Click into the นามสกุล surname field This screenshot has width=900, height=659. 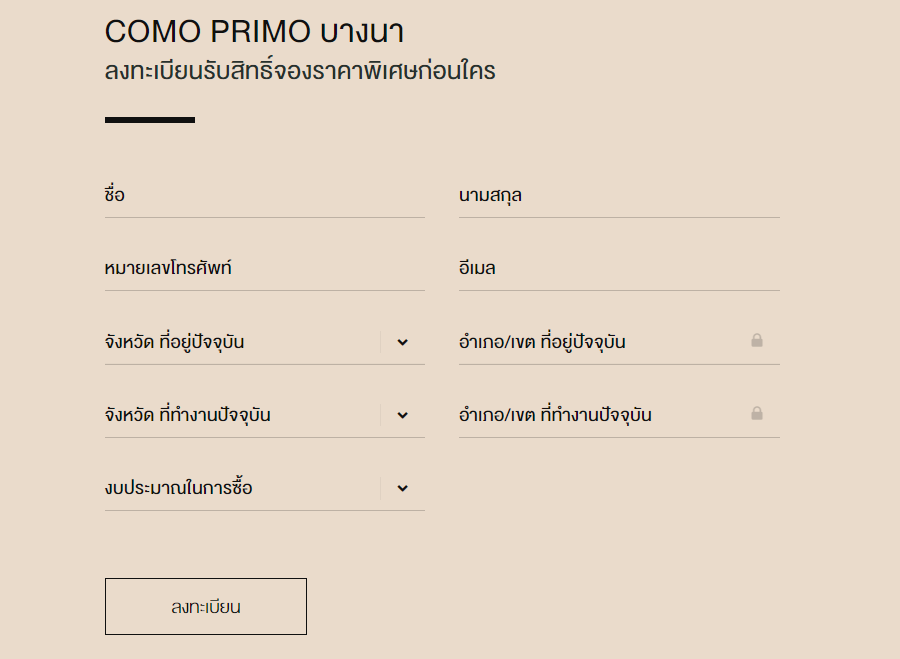(618, 196)
